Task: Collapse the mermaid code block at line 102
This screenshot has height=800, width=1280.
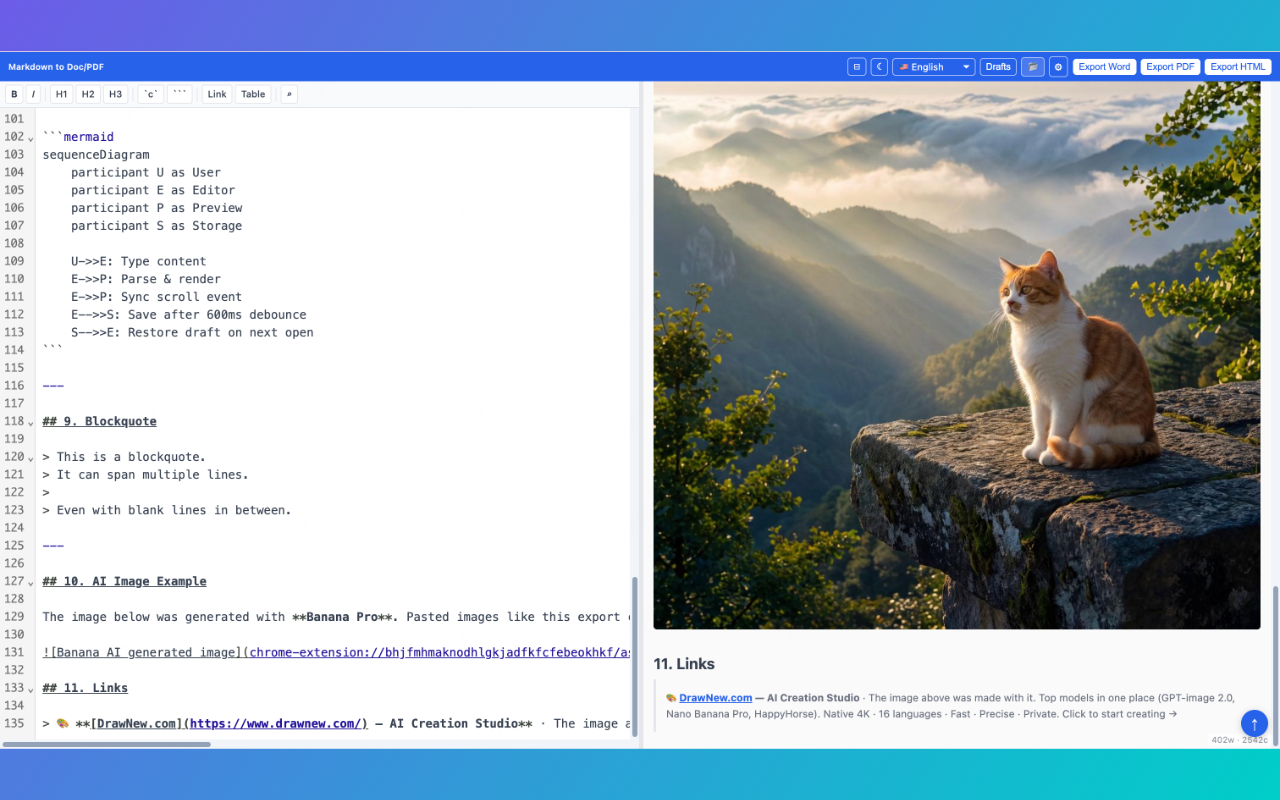Action: (31, 138)
